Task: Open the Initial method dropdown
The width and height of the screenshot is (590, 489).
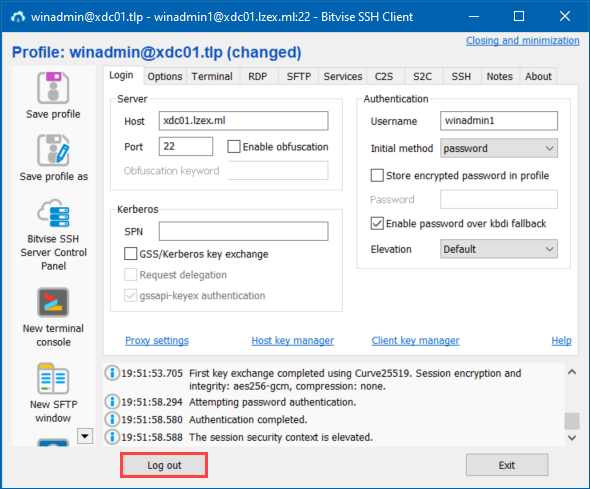Action: pyautogui.click(x=499, y=148)
